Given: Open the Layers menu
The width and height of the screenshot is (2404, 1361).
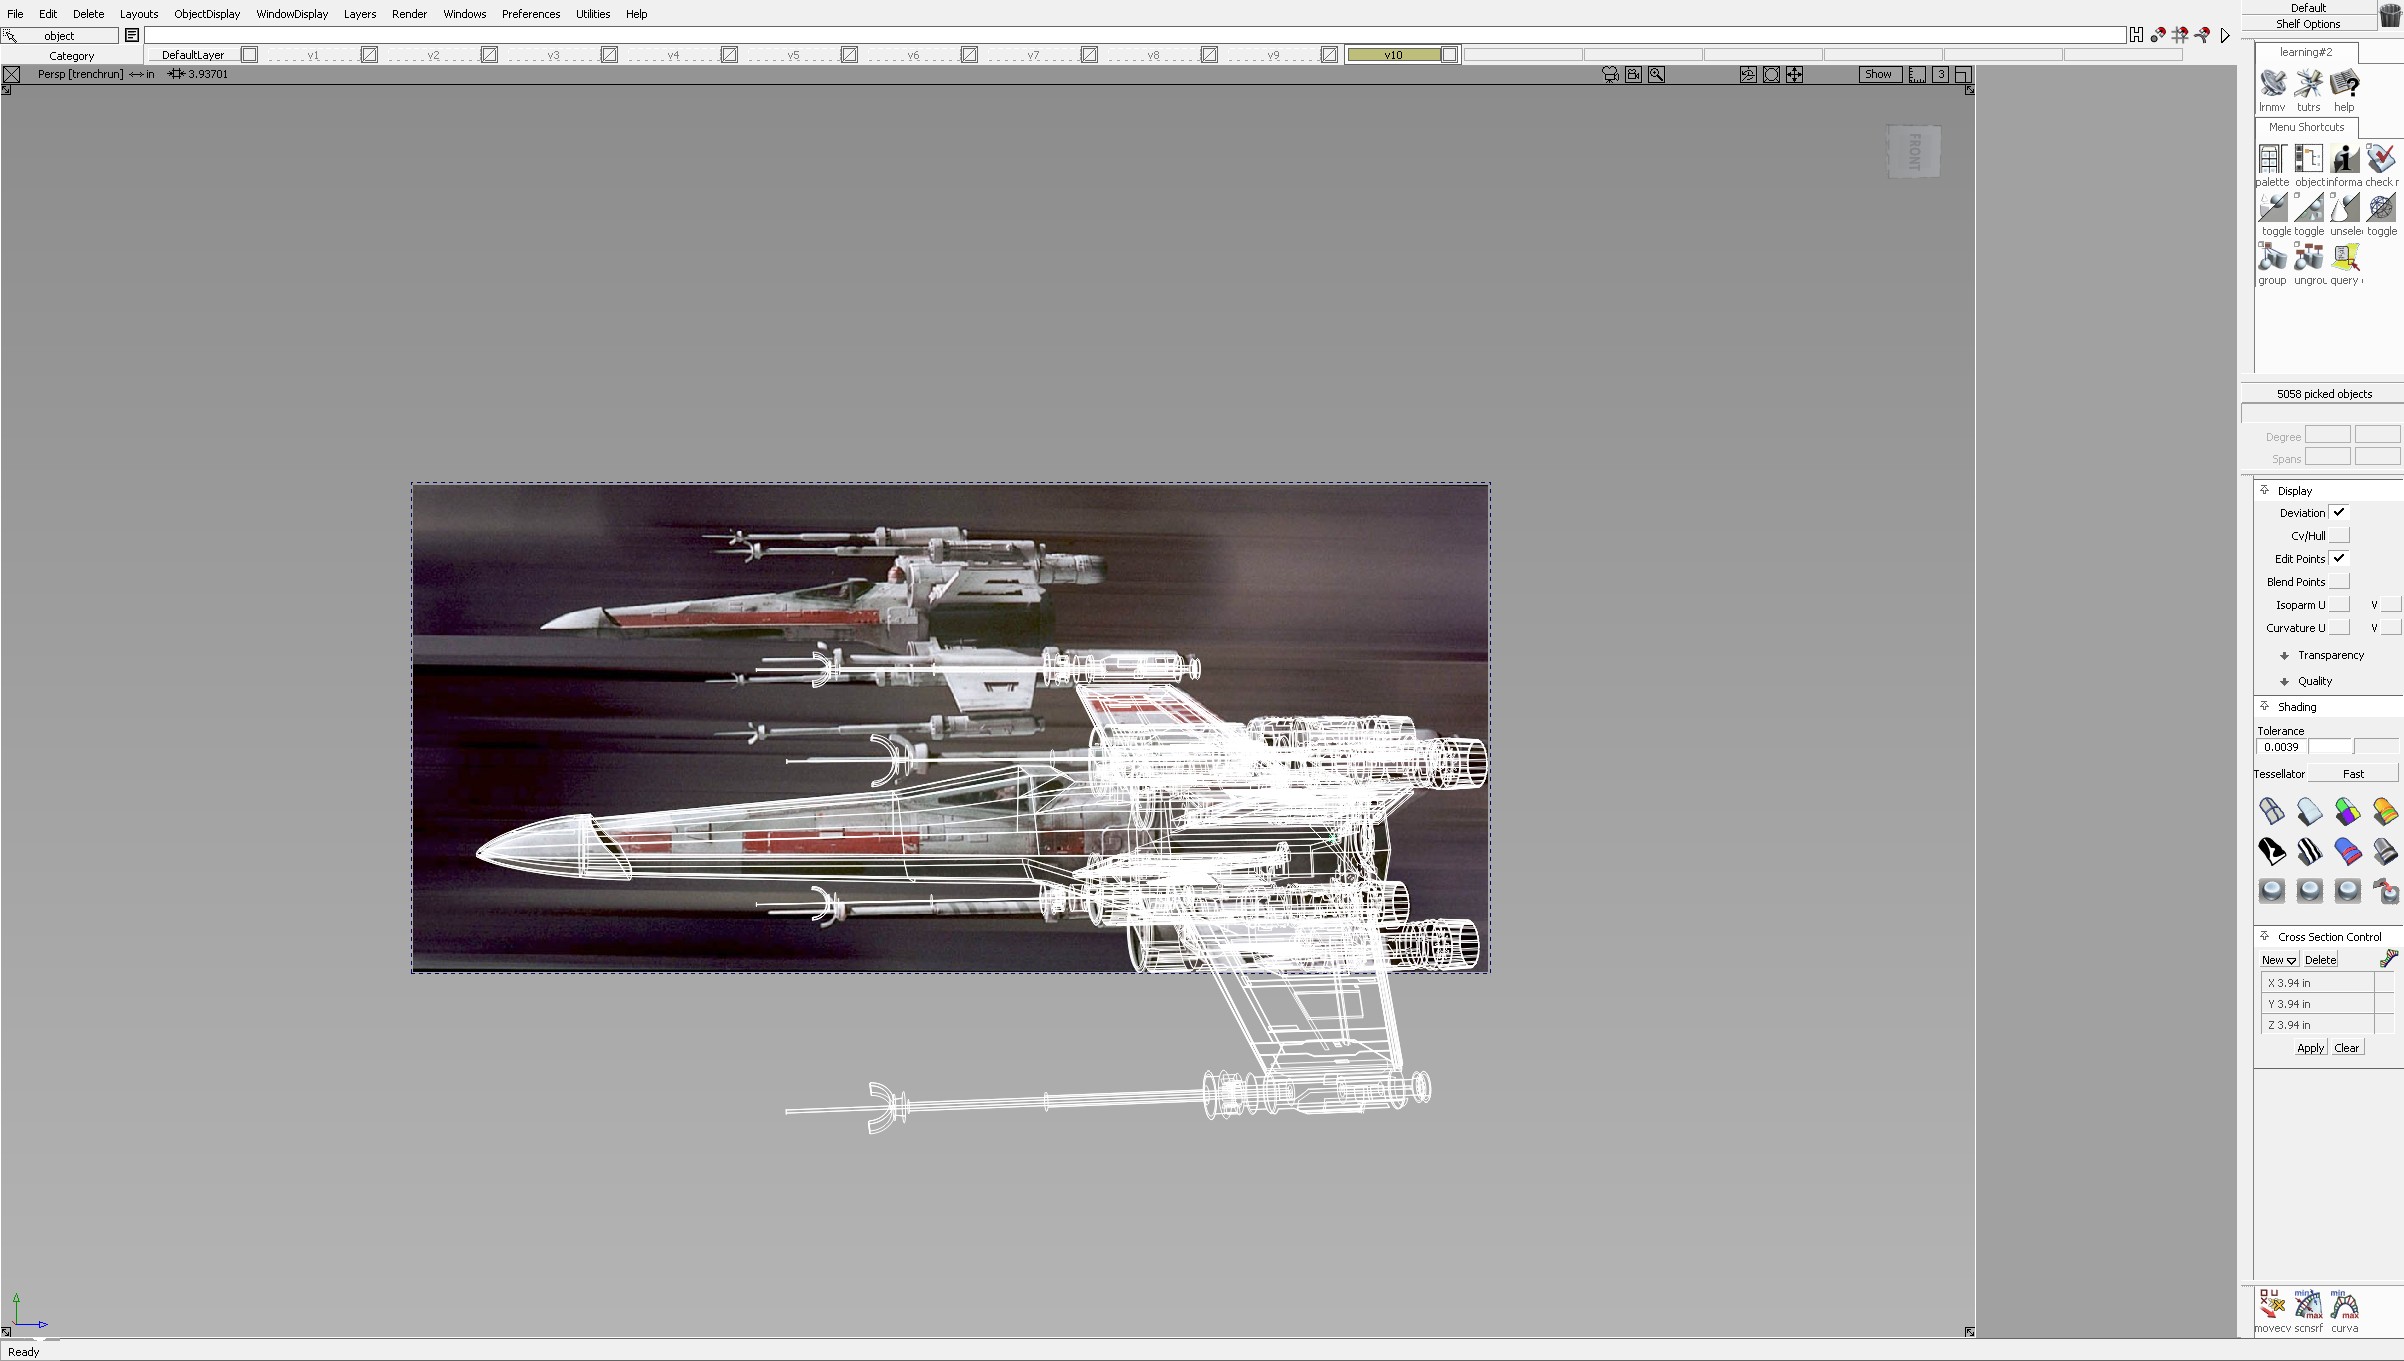Looking at the screenshot, I should (360, 14).
